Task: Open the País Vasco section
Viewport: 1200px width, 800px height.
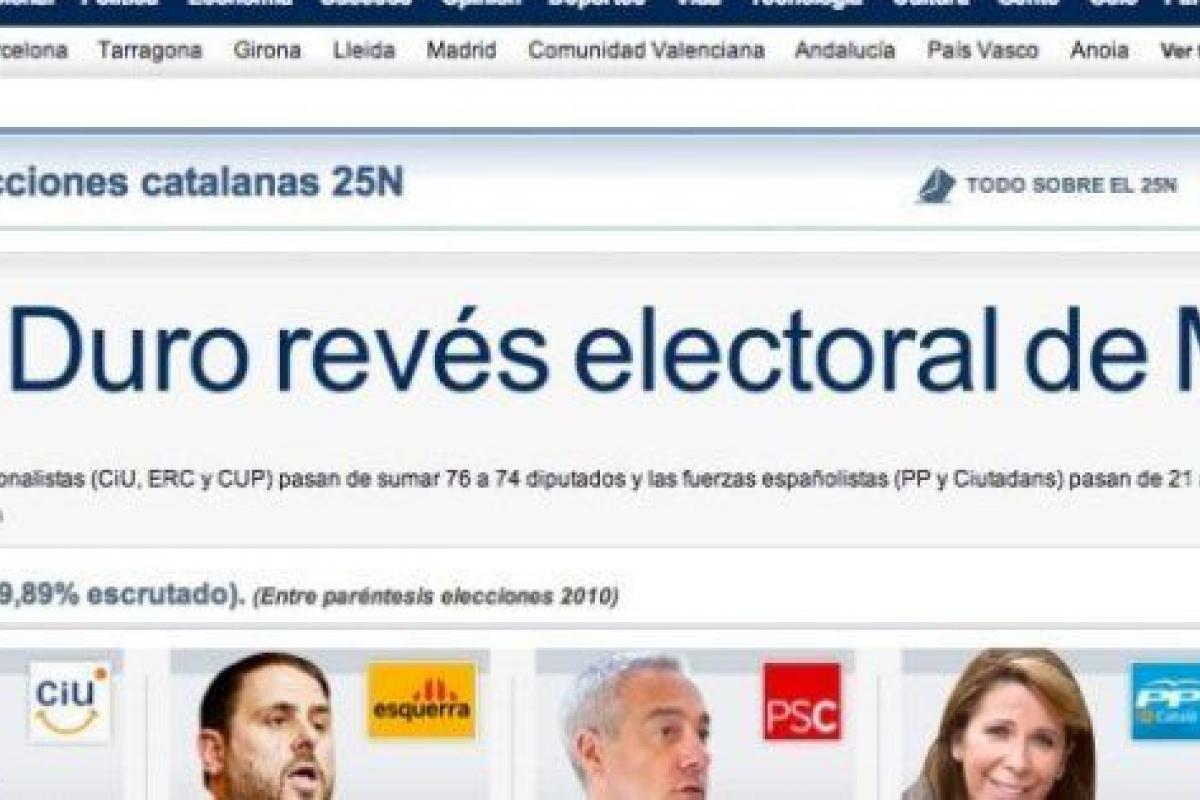Action: tap(983, 50)
